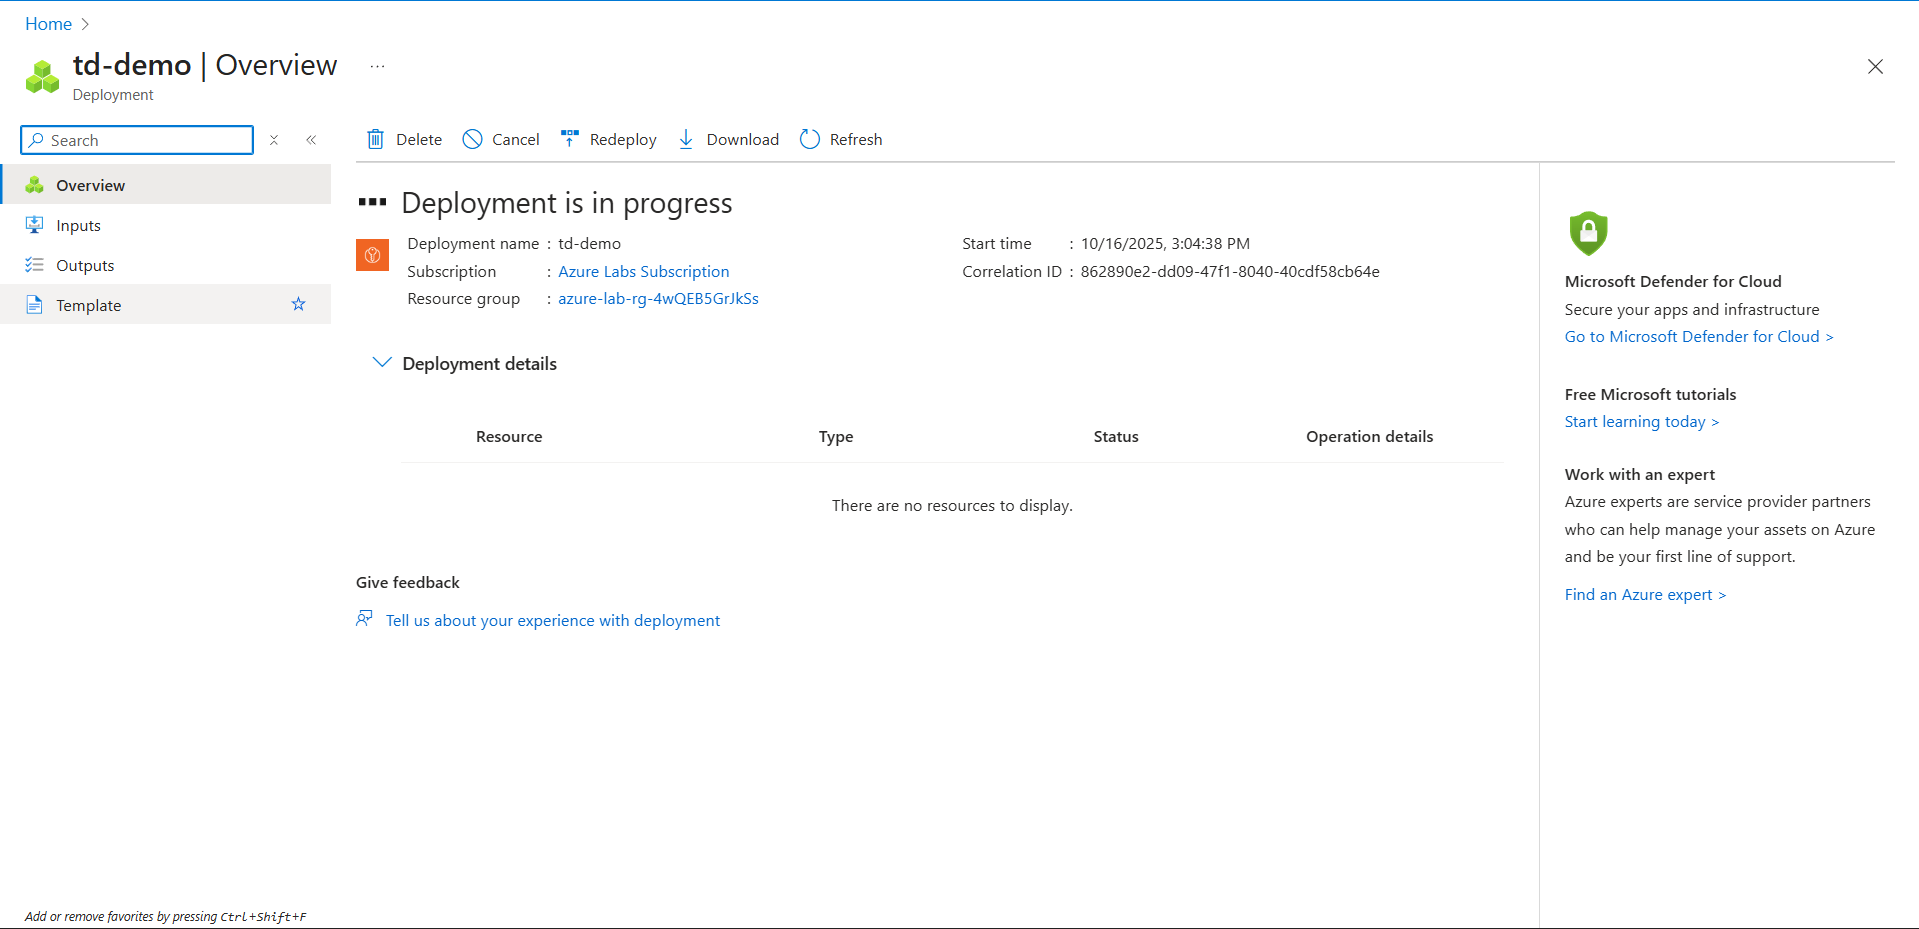Screen dimensions: 1919x929
Task: Collapse the left navigation menu
Action: 311,140
